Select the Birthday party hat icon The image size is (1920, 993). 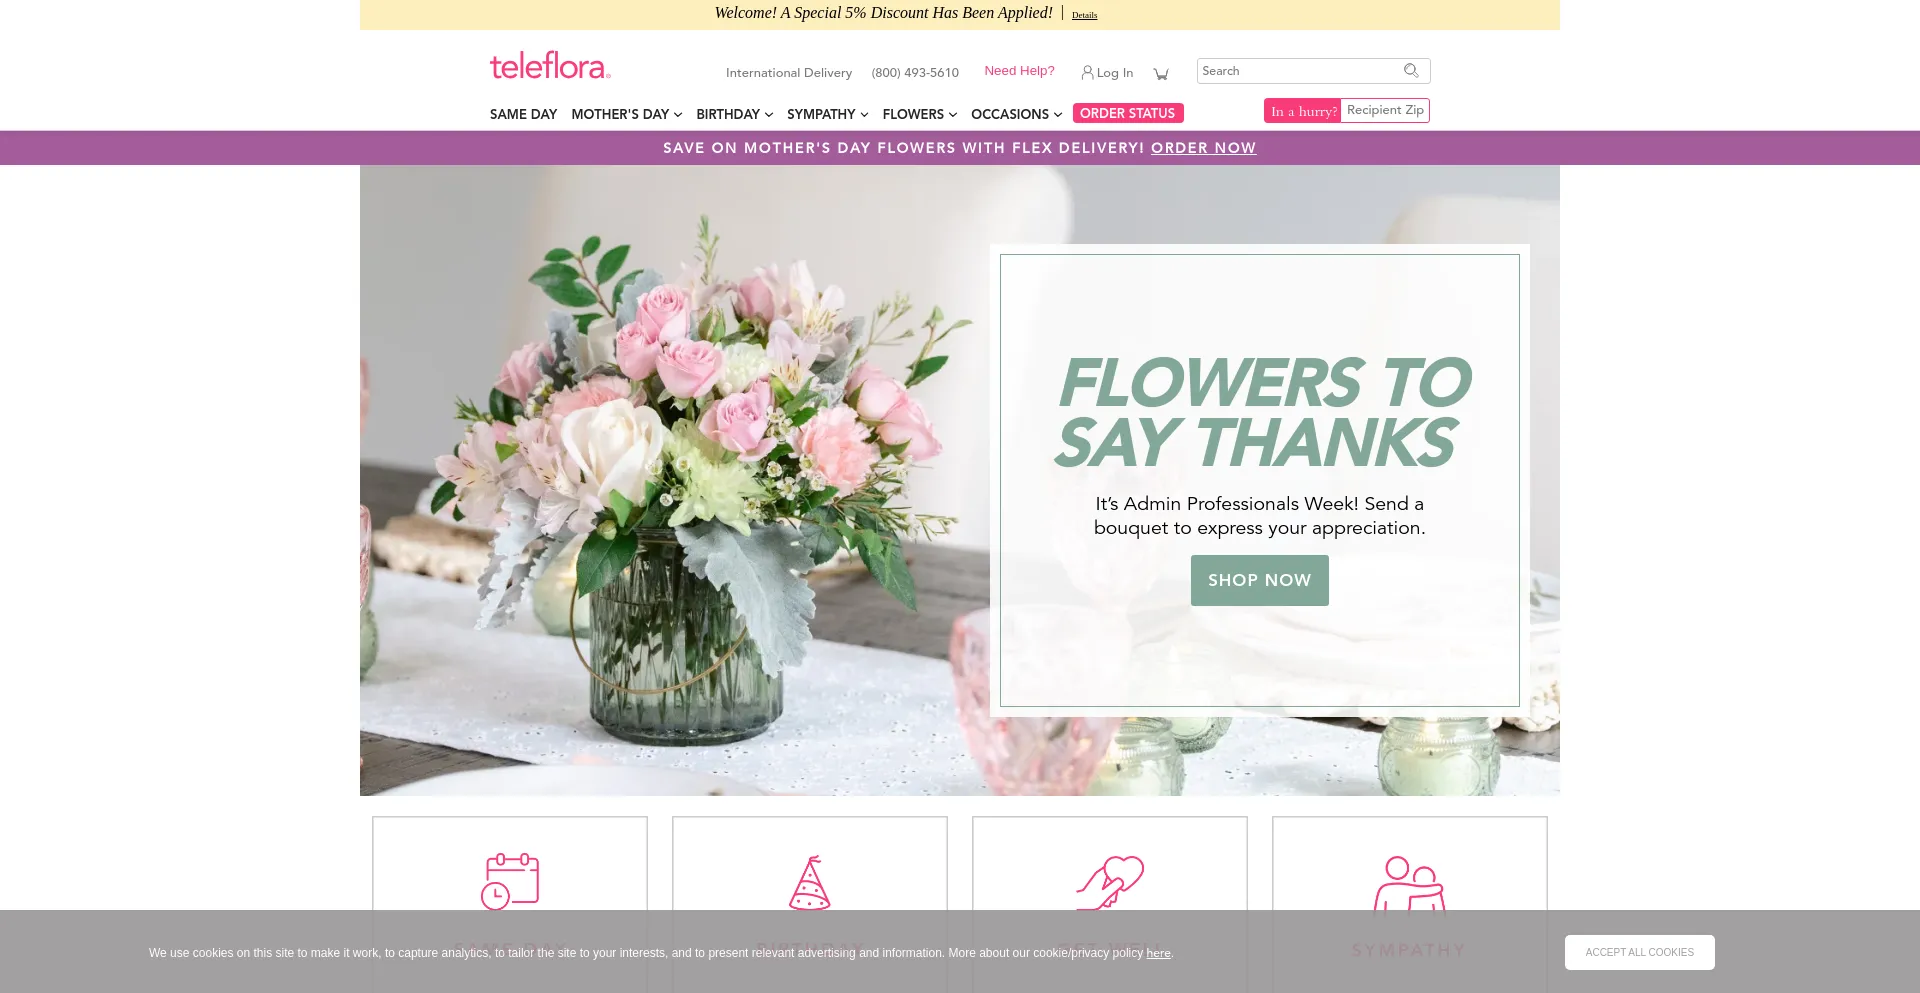click(809, 882)
